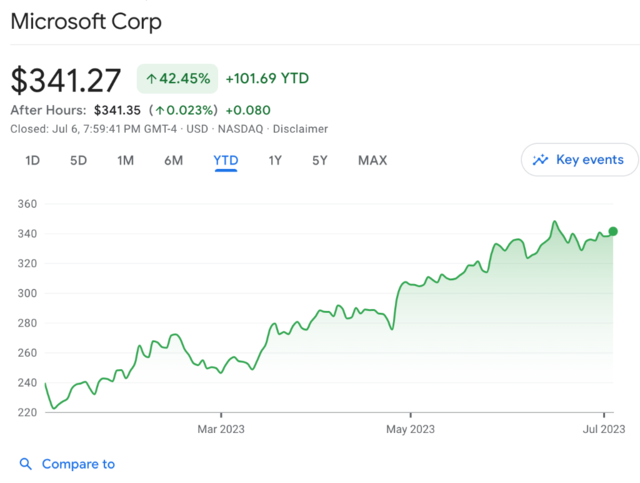The height and width of the screenshot is (483, 640).
Task: Click the Compare to magnifier icon
Action: (x=26, y=464)
